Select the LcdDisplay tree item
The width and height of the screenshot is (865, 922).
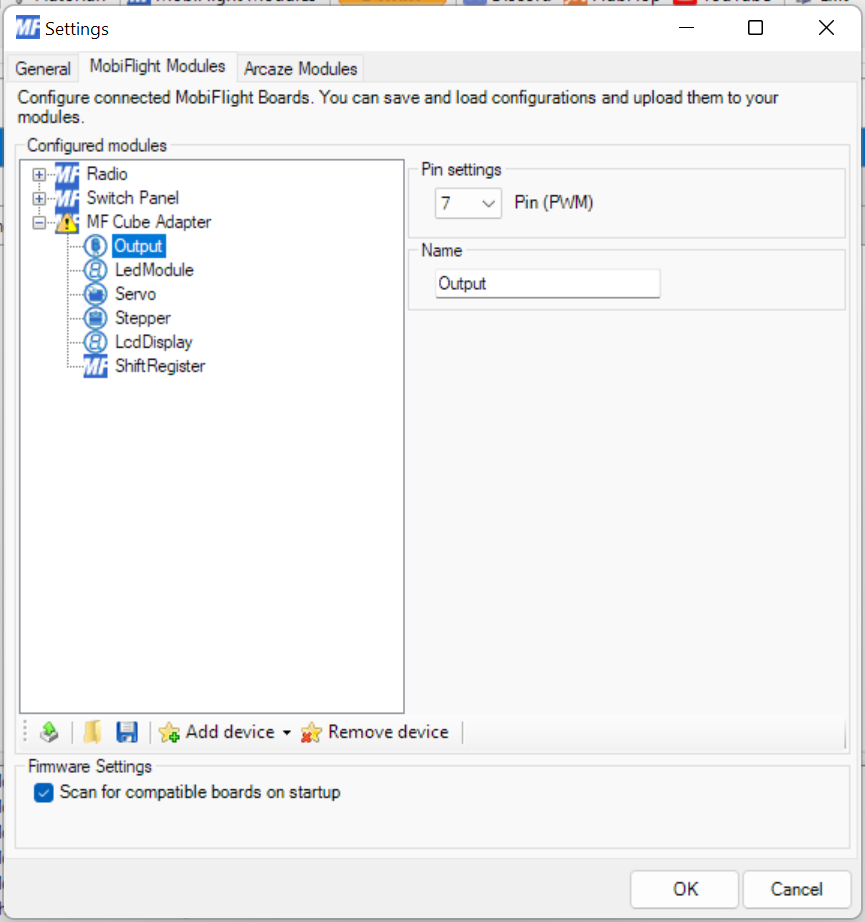pos(153,342)
